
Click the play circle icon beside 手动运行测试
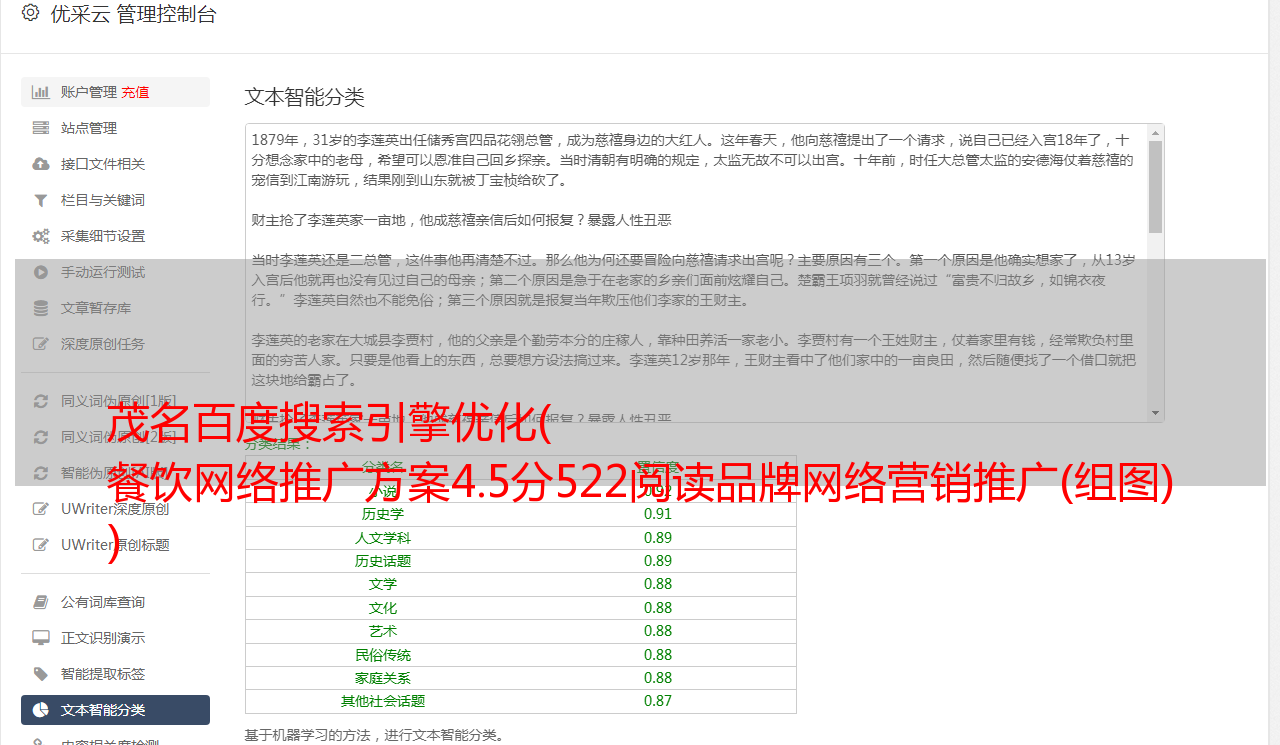point(41,272)
